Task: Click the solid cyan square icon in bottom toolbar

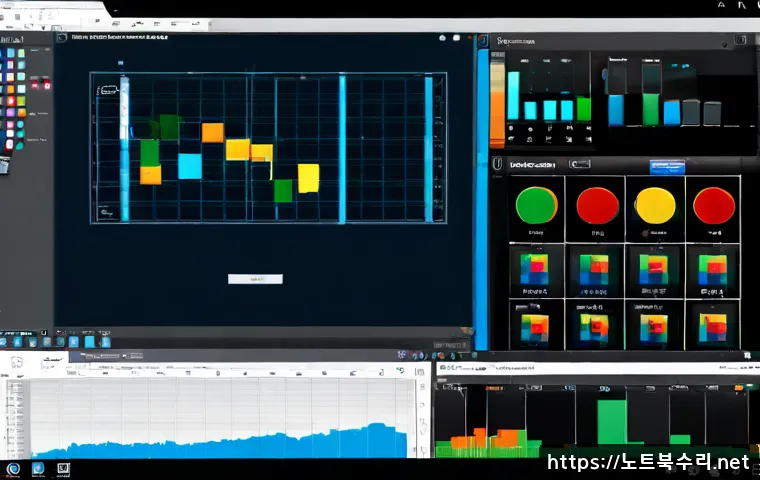Action: click(x=90, y=342)
